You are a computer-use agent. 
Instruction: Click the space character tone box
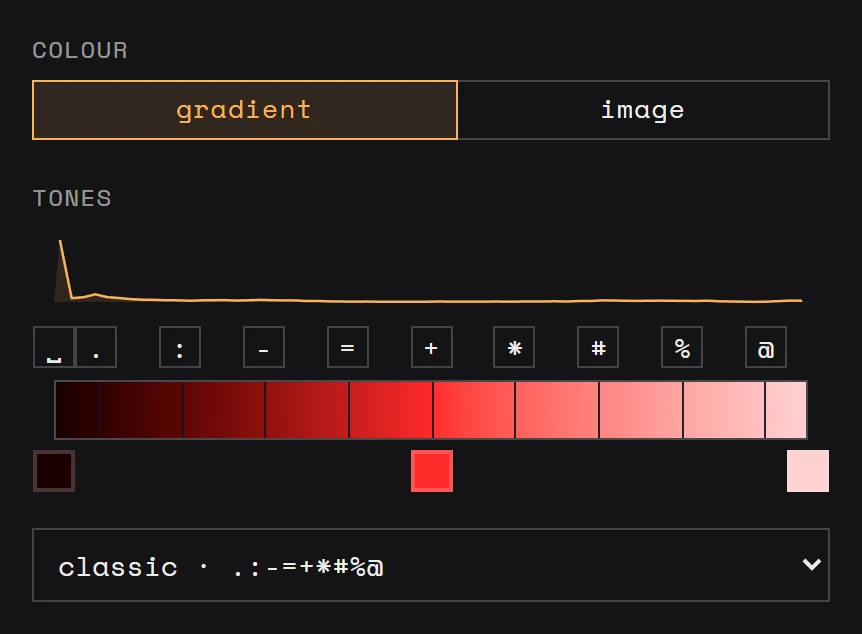click(54, 347)
